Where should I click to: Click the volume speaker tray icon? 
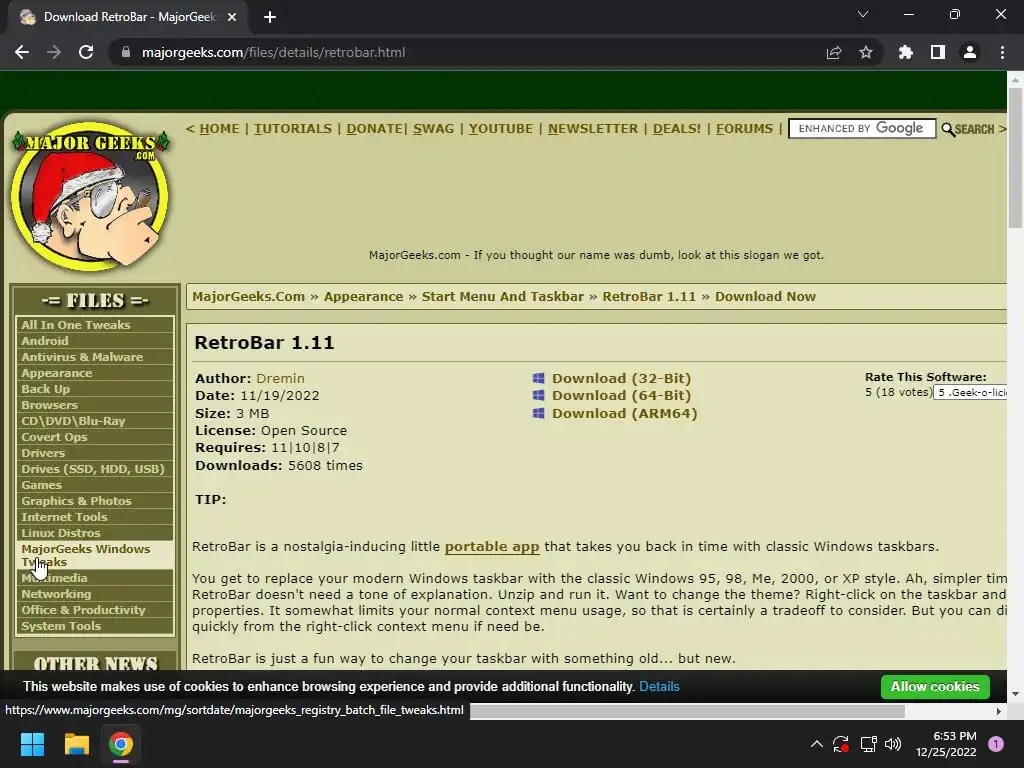tap(893, 744)
